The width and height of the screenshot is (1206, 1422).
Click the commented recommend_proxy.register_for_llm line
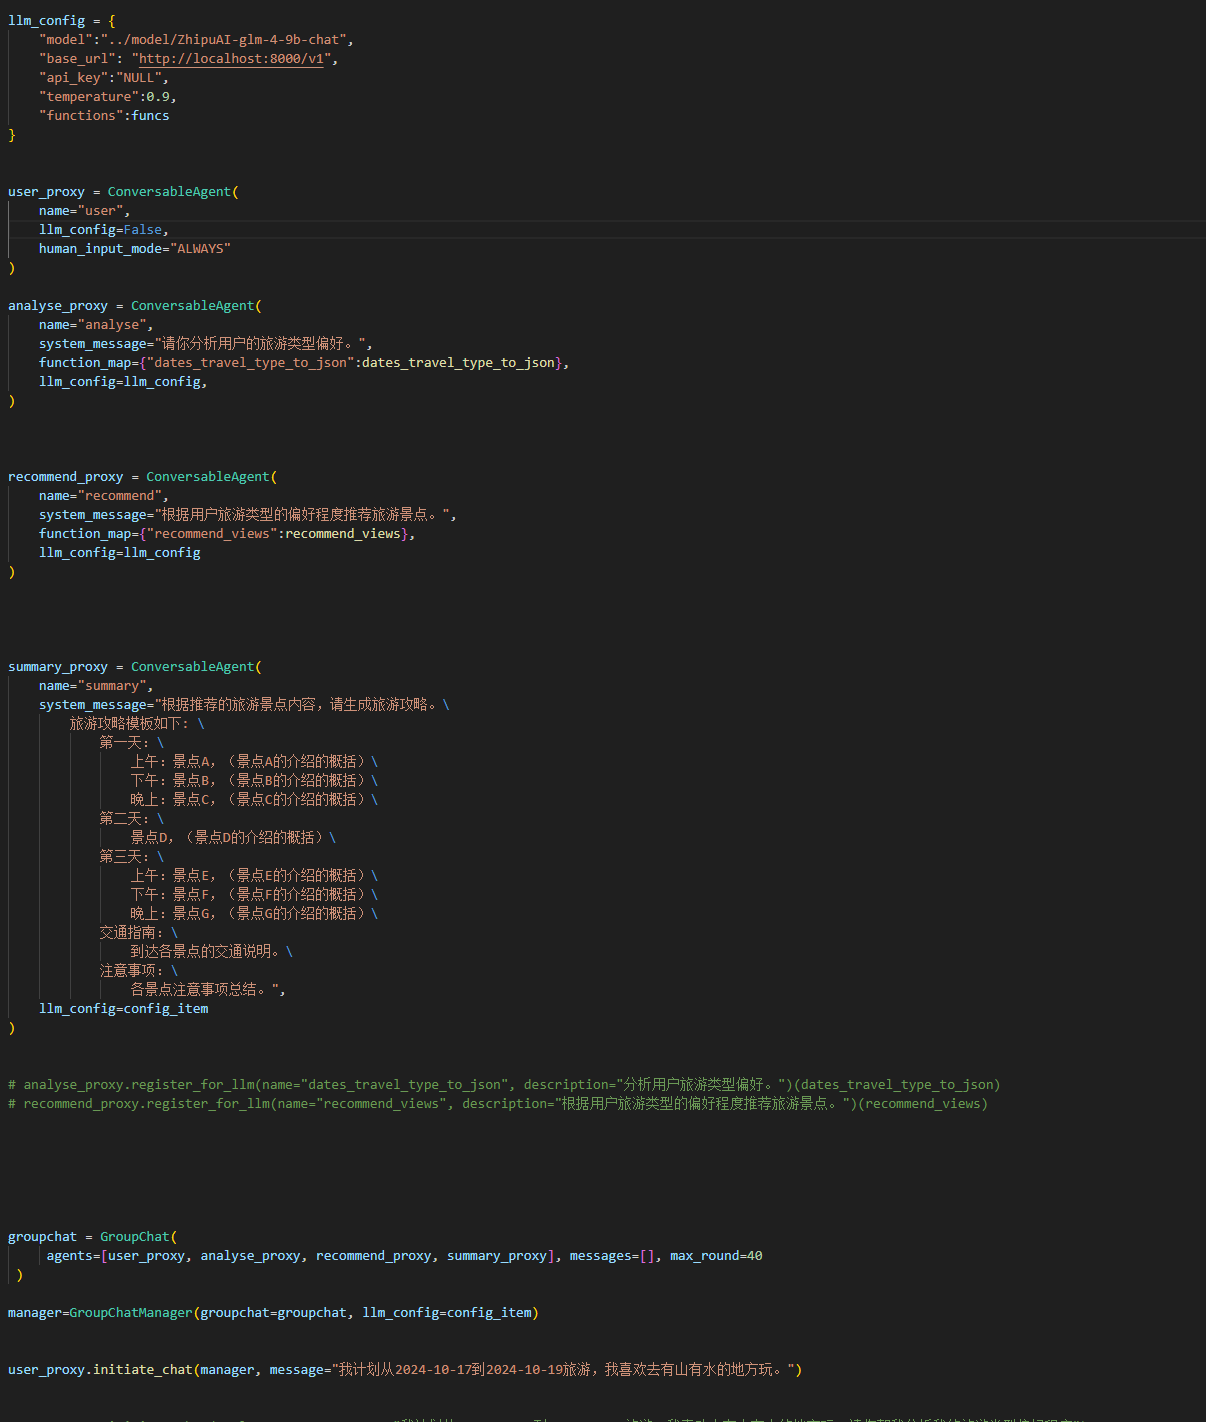(498, 1104)
